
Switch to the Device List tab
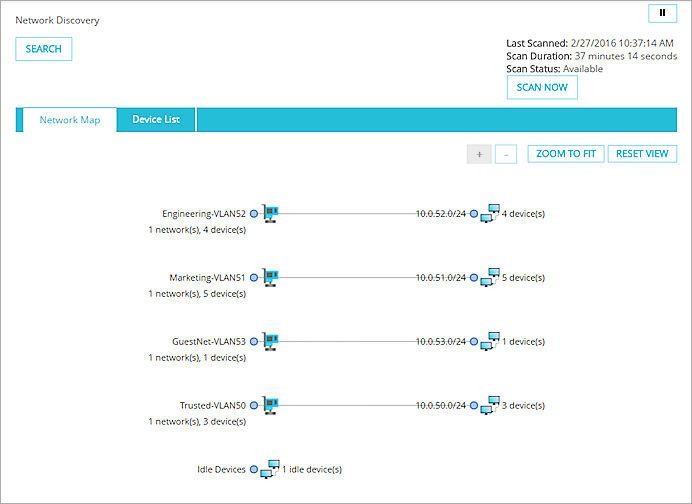[x=156, y=120]
